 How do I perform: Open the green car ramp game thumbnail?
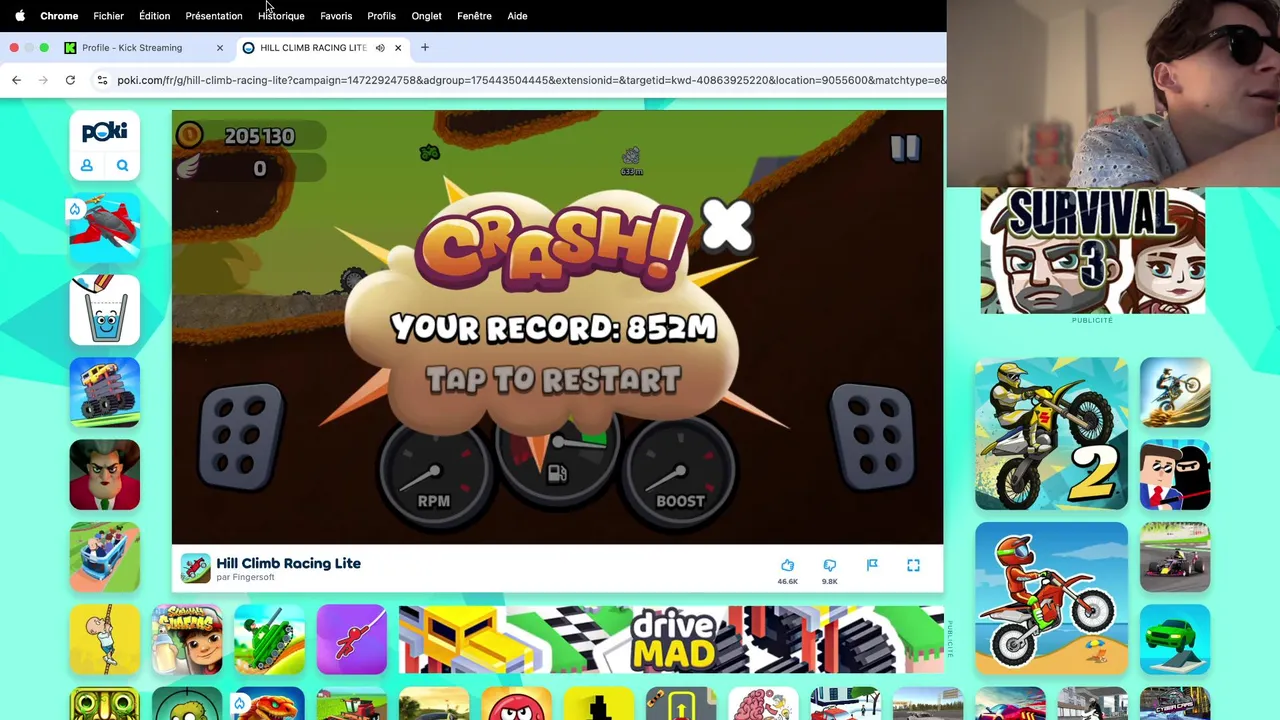(1175, 640)
